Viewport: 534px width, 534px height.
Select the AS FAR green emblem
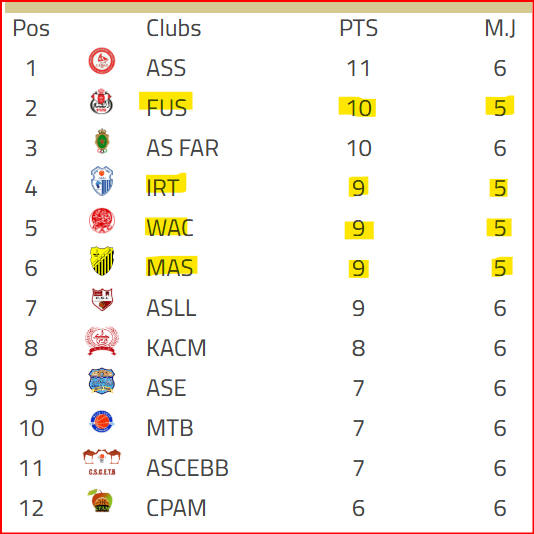101,141
